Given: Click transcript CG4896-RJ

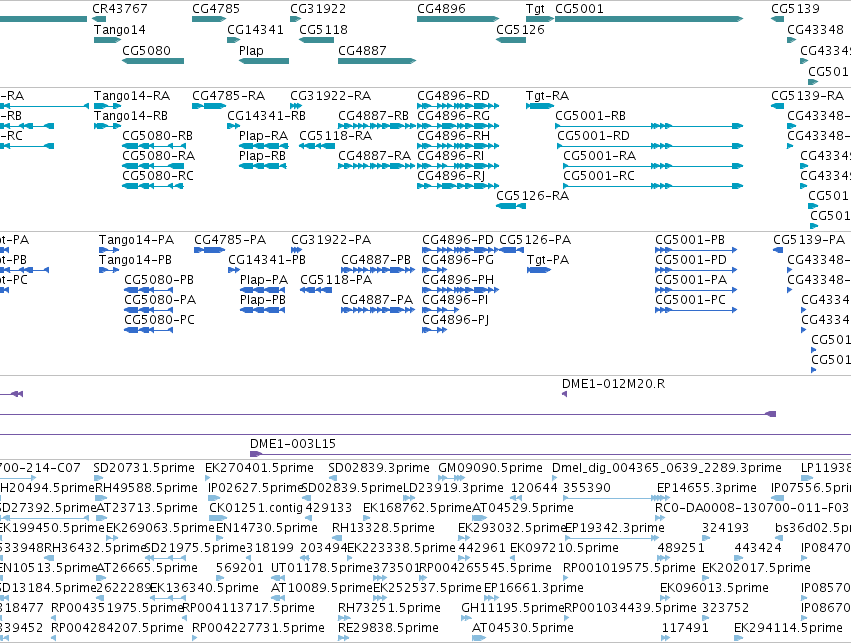Looking at the screenshot, I should coord(458,186).
